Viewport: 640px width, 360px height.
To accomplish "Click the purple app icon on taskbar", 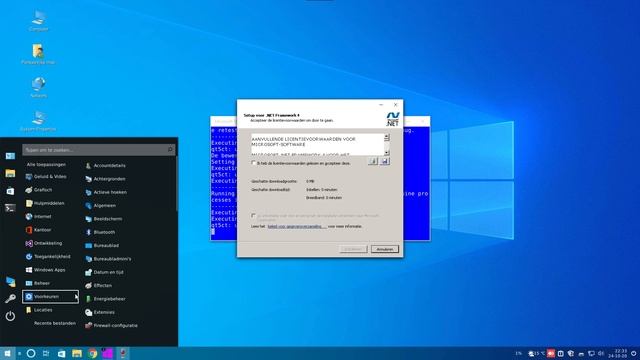I will [107, 353].
